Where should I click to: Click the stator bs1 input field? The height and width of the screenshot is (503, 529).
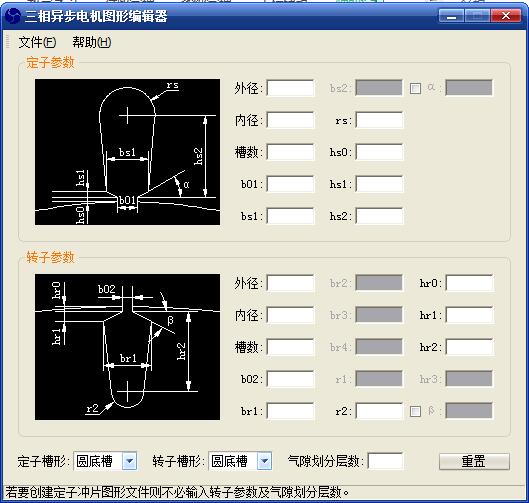(x=290, y=216)
